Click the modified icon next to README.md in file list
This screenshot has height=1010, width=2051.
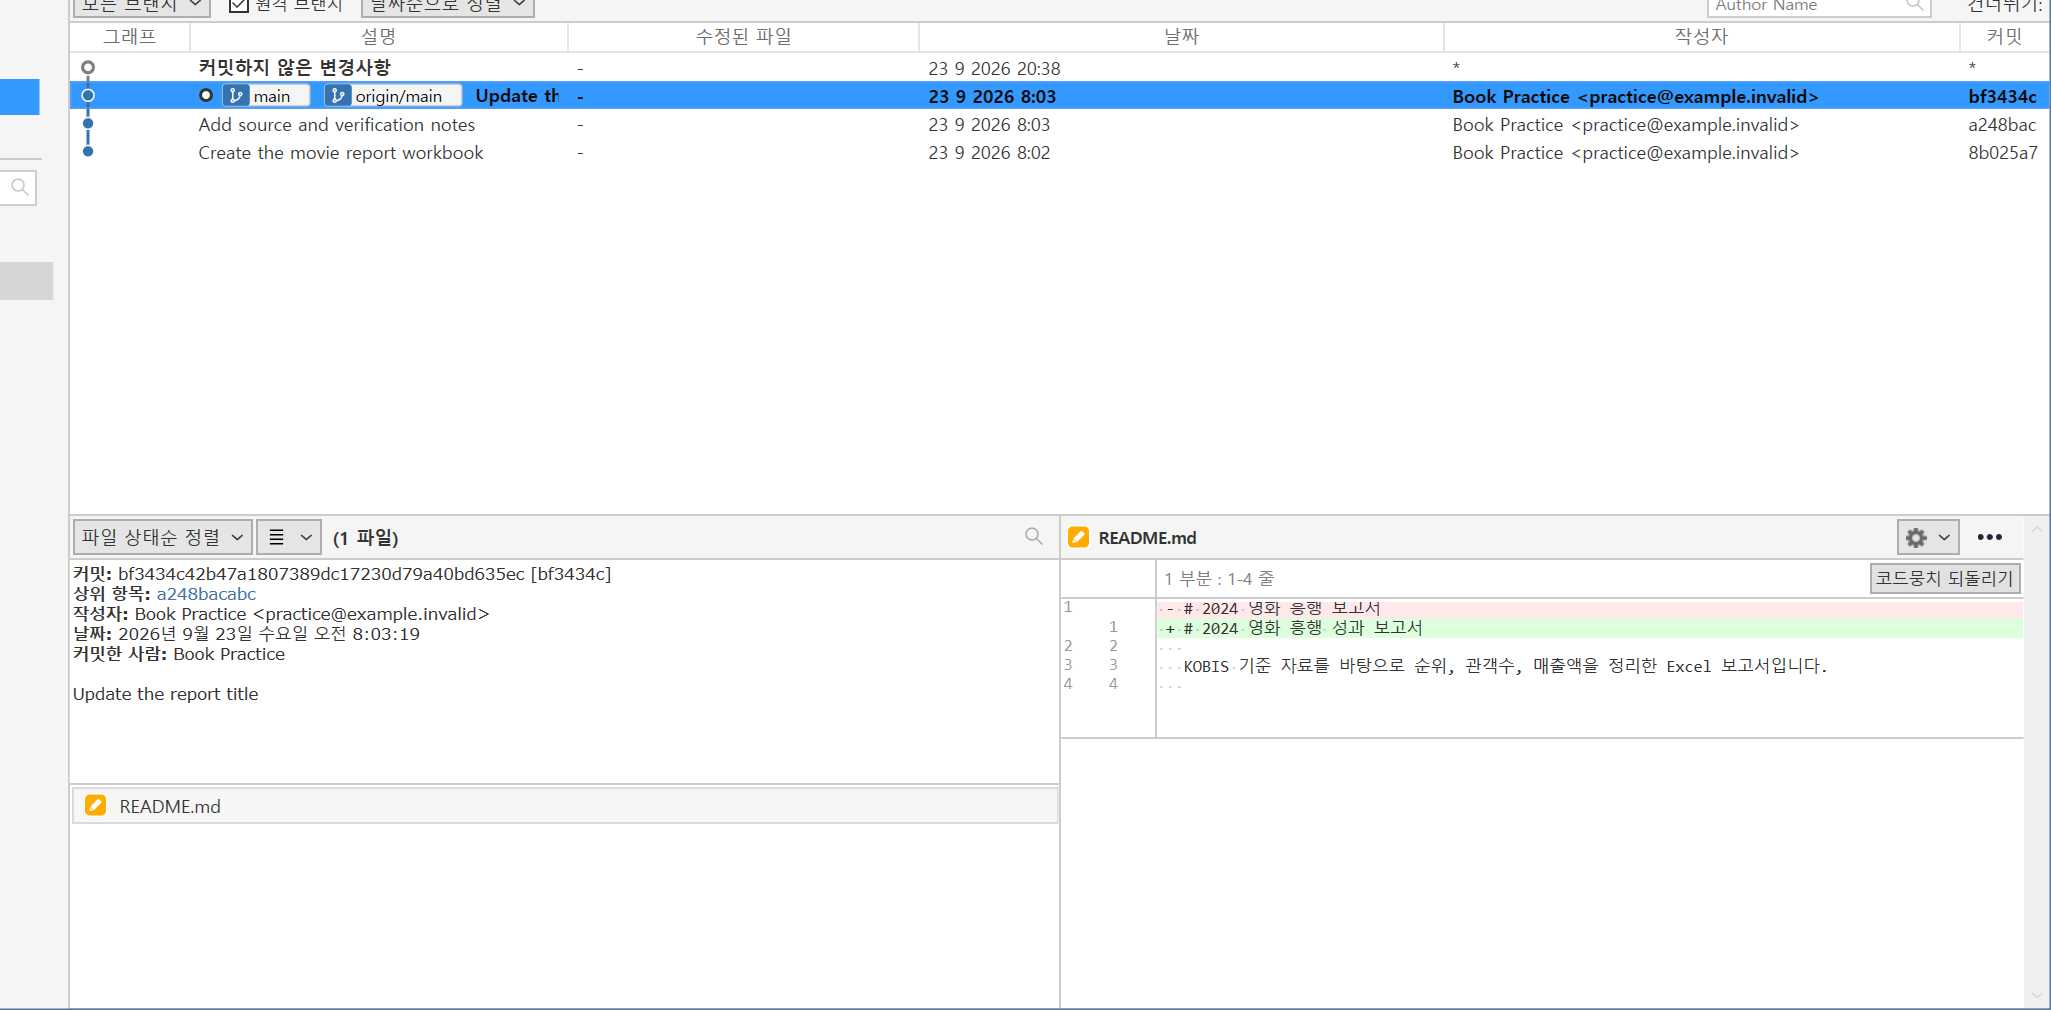pos(96,806)
